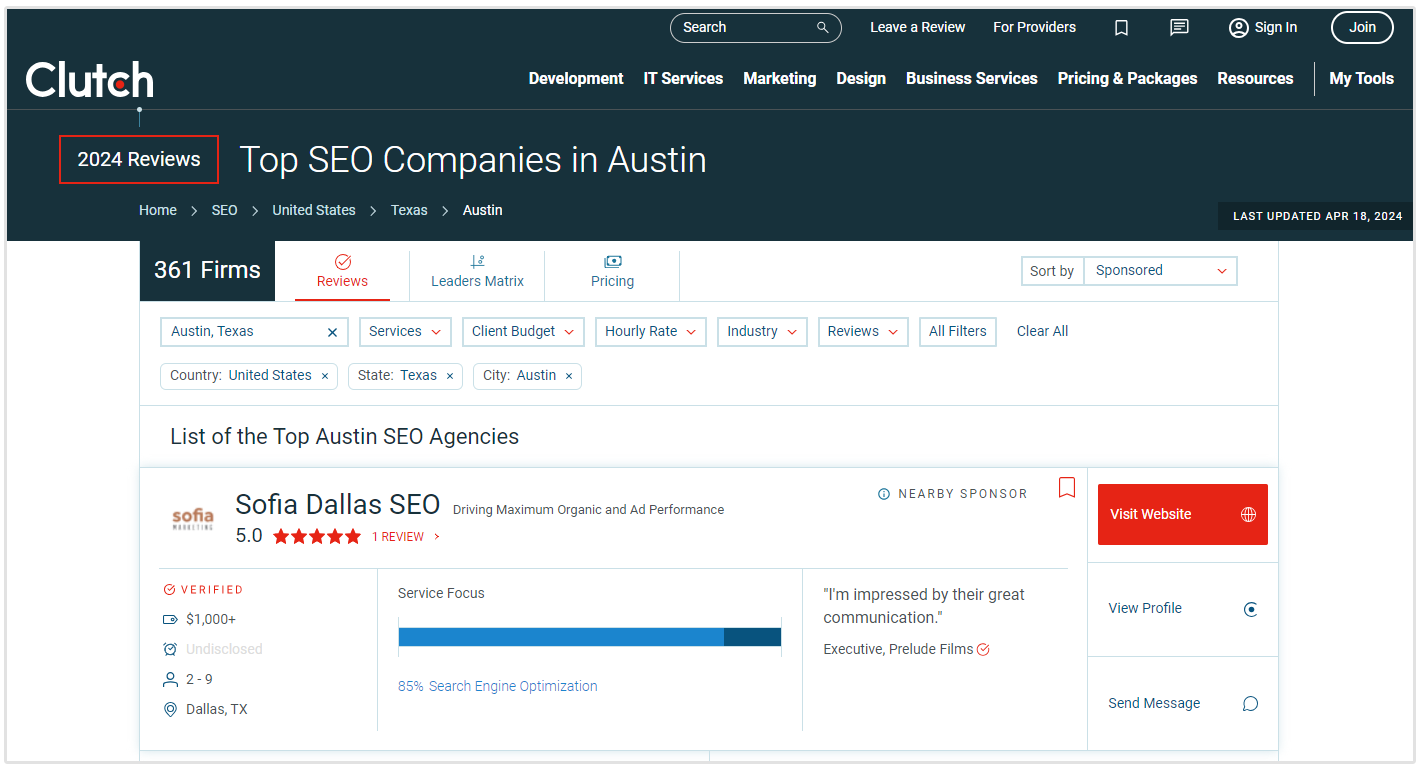
Task: Open the messages icon in header
Action: pyautogui.click(x=1179, y=28)
